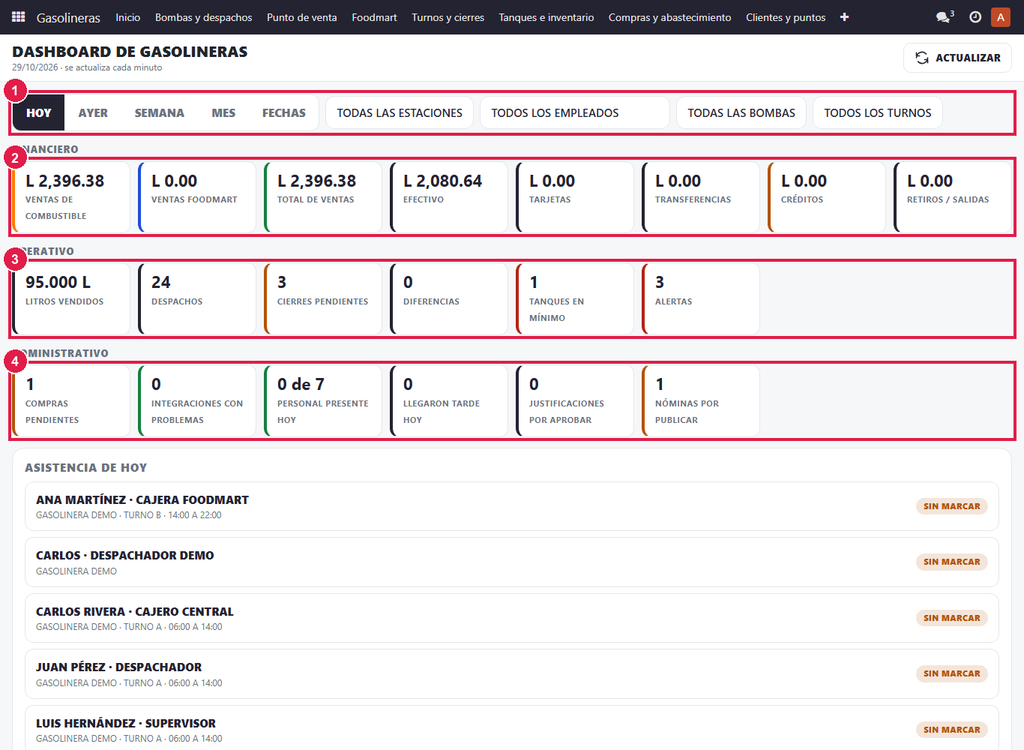Open the VENTAS FOODMART card
The height and width of the screenshot is (750, 1024).
[197, 197]
